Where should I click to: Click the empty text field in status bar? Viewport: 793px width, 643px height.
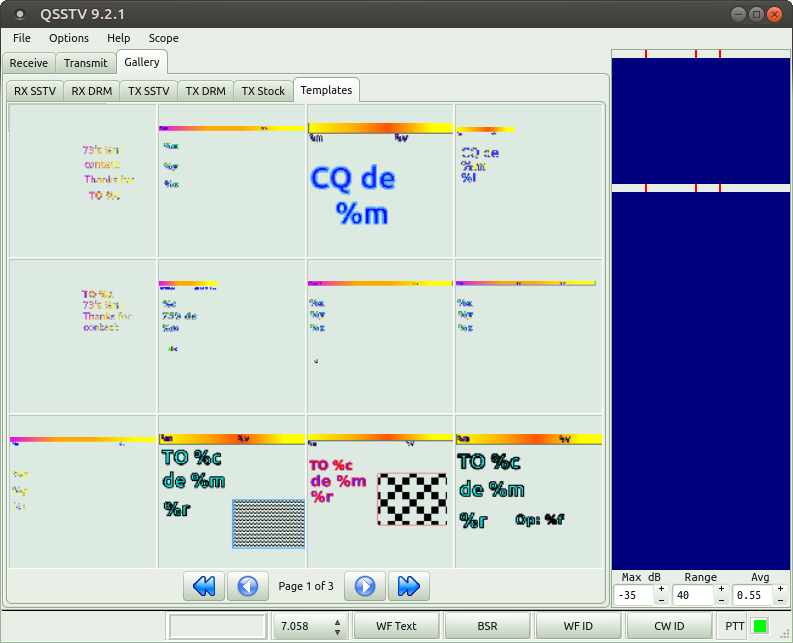tap(216, 626)
